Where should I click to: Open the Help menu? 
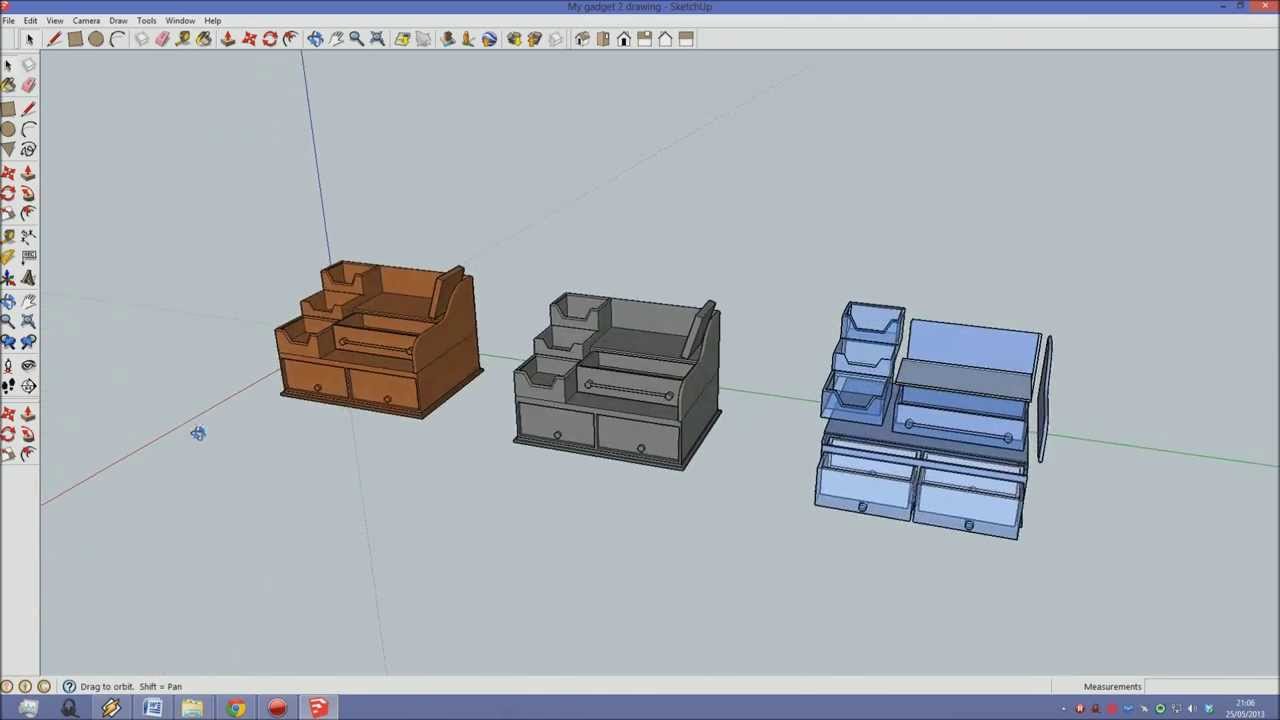coord(212,20)
